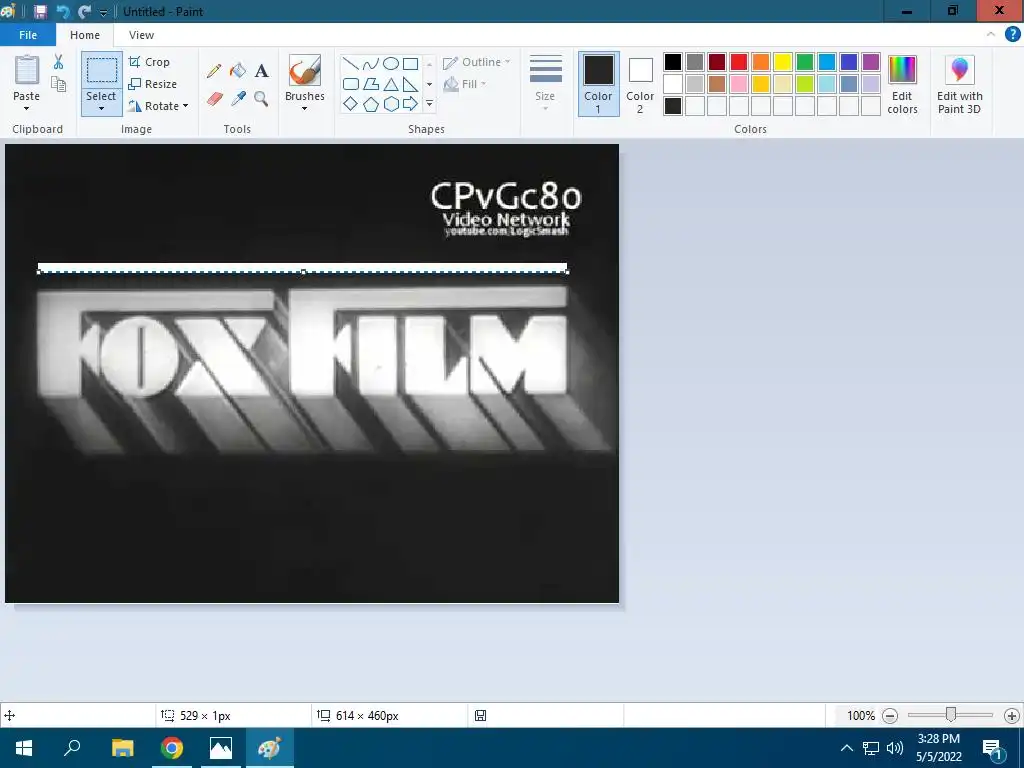Open Edit colors dialog
The image size is (1024, 768).
[903, 84]
